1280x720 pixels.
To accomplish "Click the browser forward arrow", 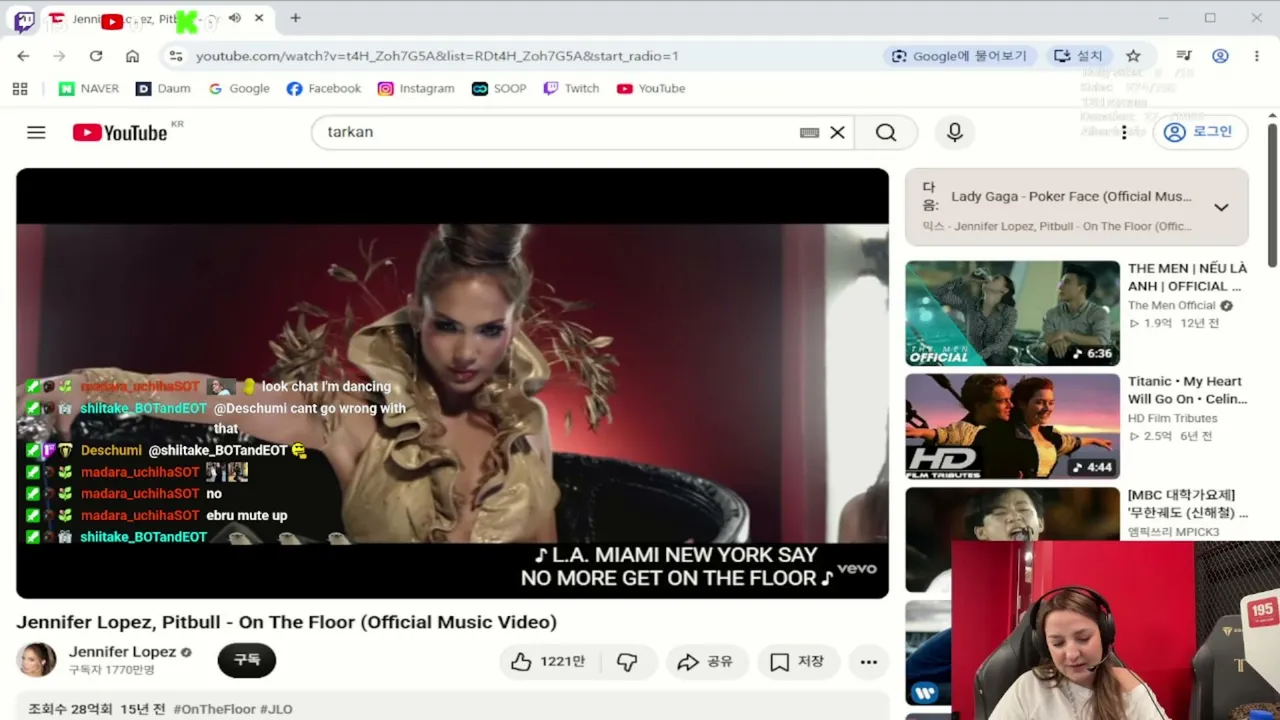I will 59,56.
